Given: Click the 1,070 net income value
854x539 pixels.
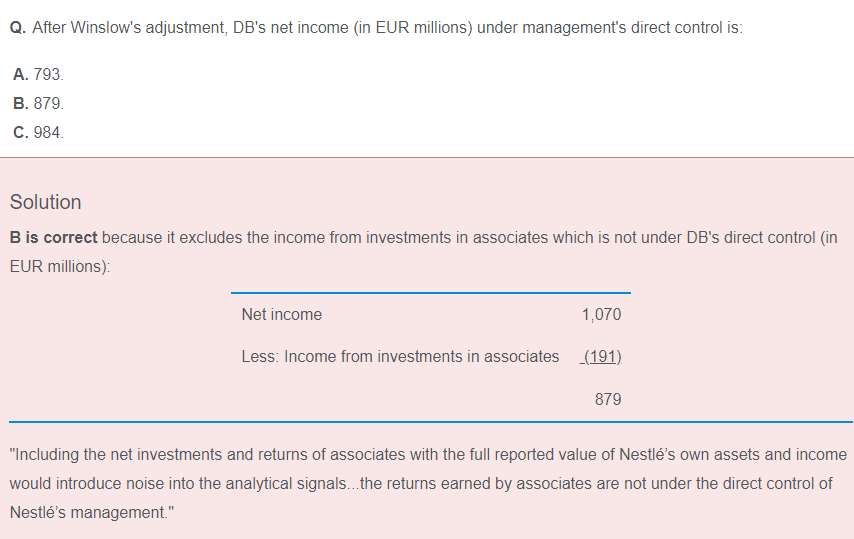Looking at the screenshot, I should (601, 314).
